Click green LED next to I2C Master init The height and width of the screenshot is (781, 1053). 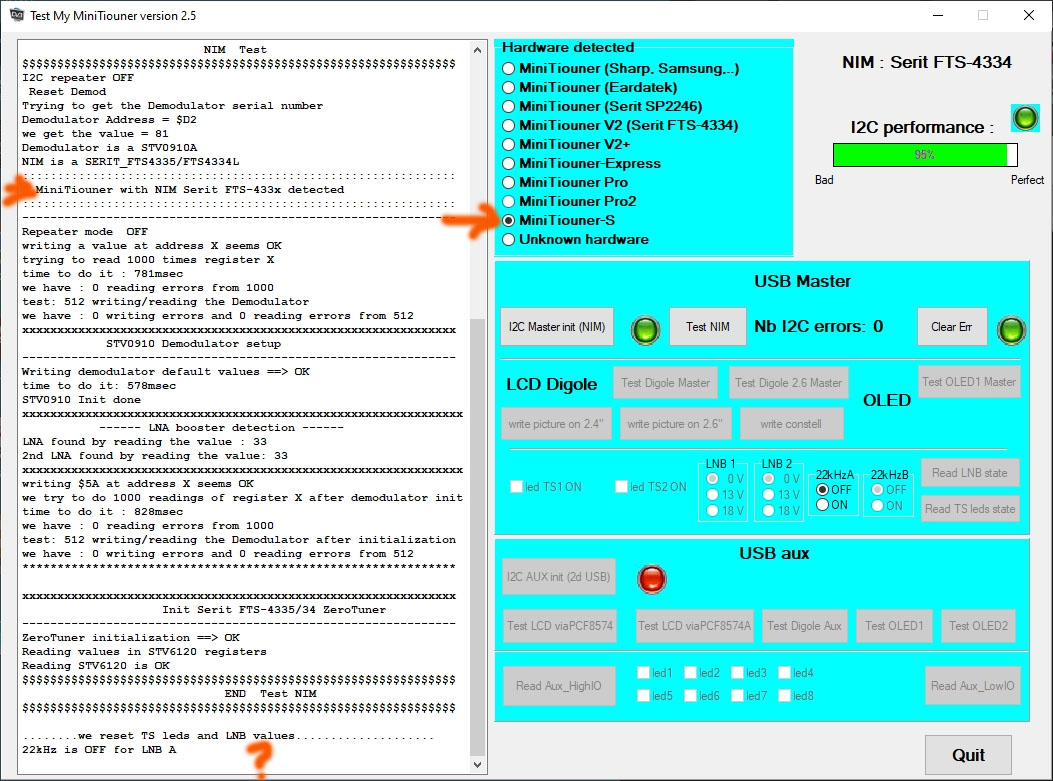(x=645, y=330)
